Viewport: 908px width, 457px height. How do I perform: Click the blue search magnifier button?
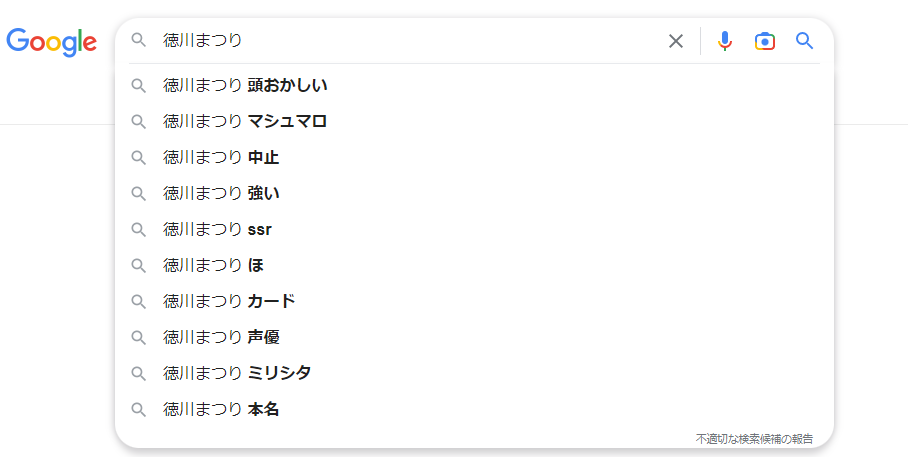(804, 41)
